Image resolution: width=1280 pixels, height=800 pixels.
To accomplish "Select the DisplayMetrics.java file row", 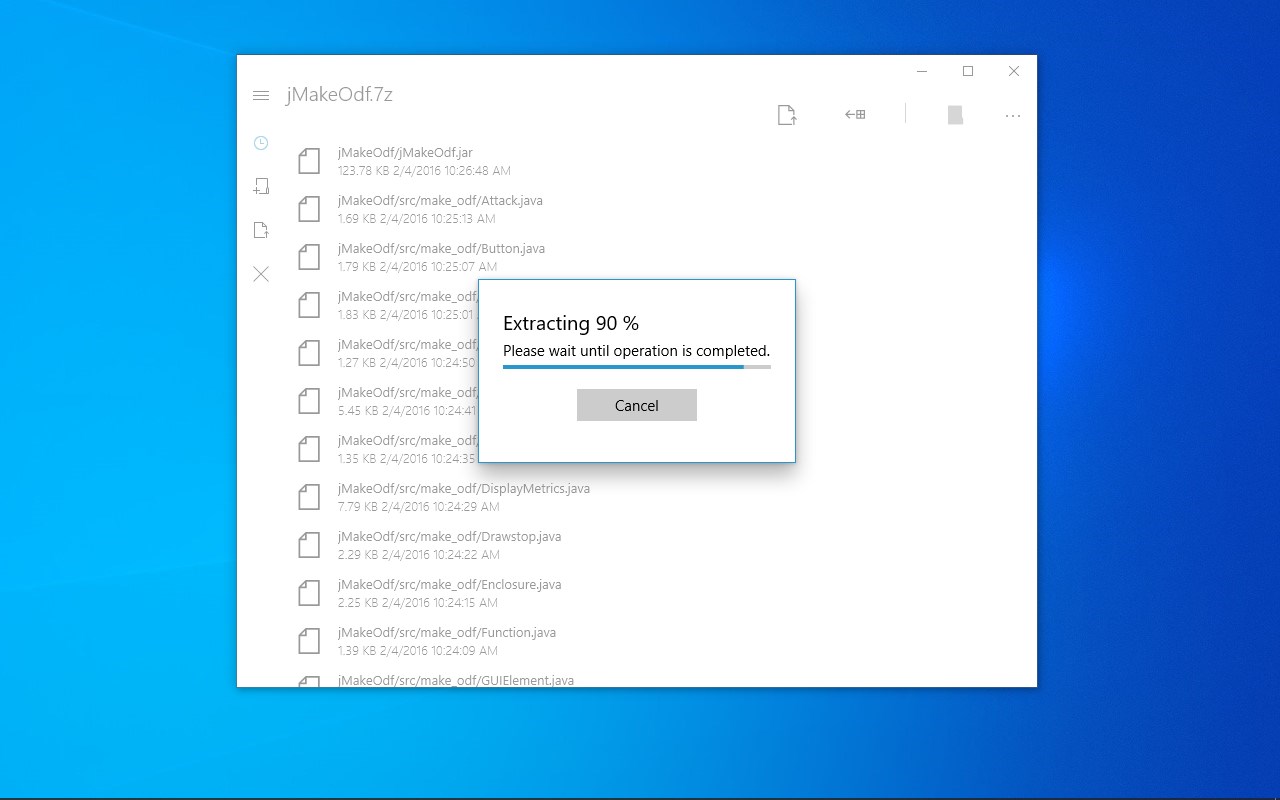I will click(x=660, y=497).
